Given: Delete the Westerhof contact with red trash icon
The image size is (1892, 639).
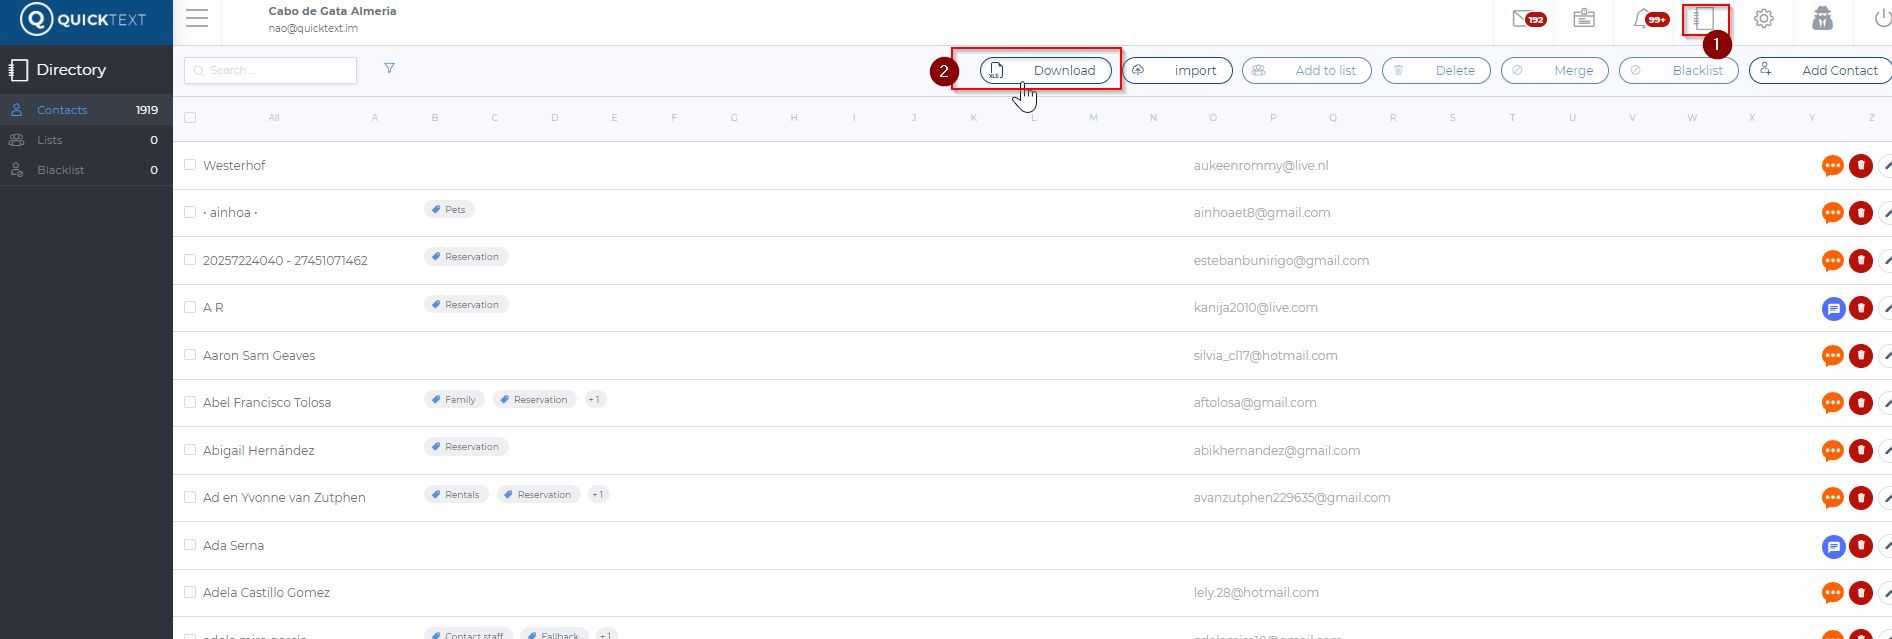Looking at the screenshot, I should pos(1860,166).
